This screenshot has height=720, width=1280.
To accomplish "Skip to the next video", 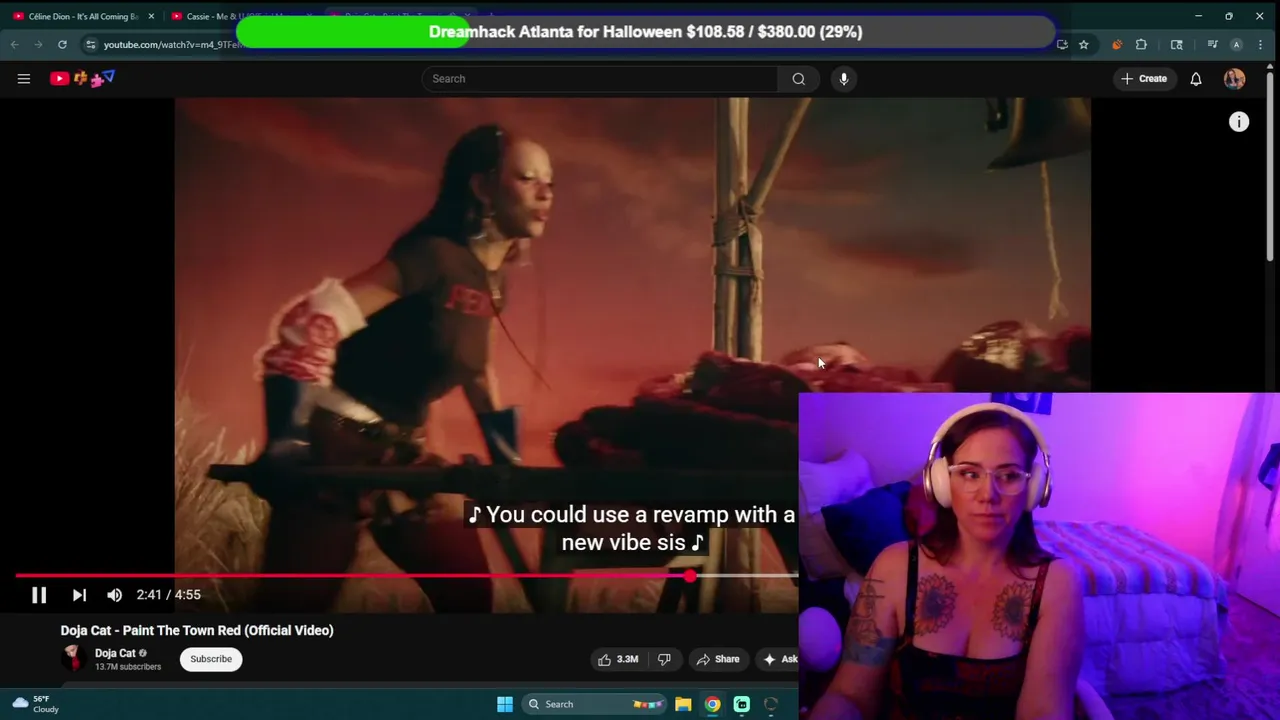I will [x=79, y=595].
